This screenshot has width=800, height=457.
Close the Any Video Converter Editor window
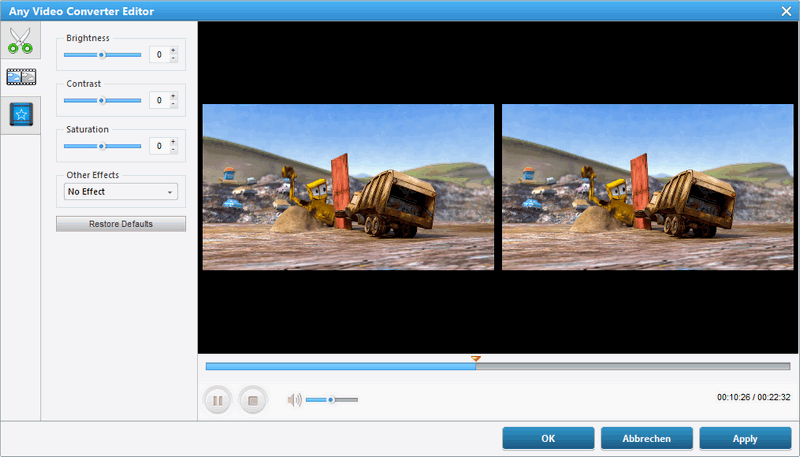[786, 11]
